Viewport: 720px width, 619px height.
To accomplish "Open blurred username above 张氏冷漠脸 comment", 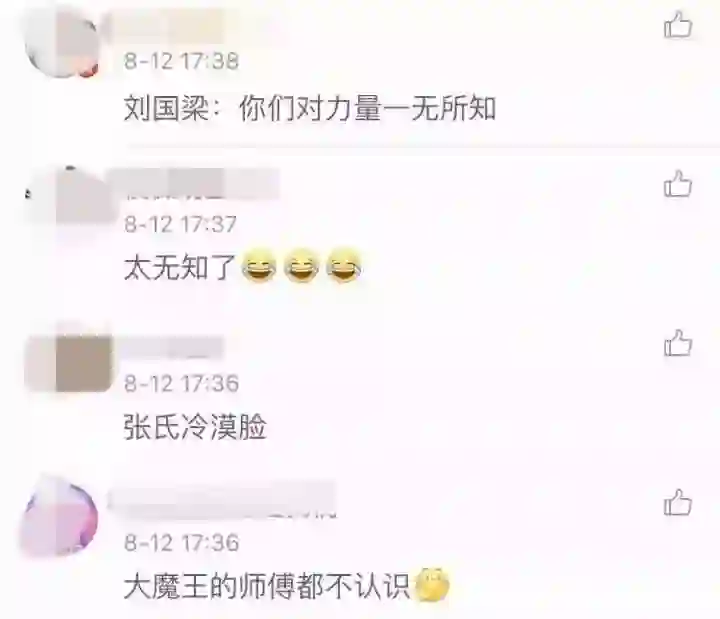I will [x=170, y=347].
